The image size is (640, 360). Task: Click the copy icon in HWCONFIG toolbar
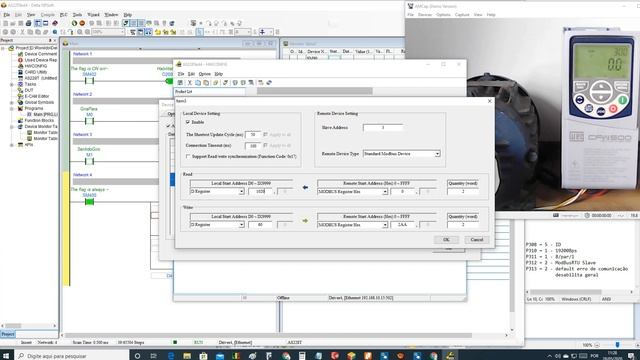point(198,82)
